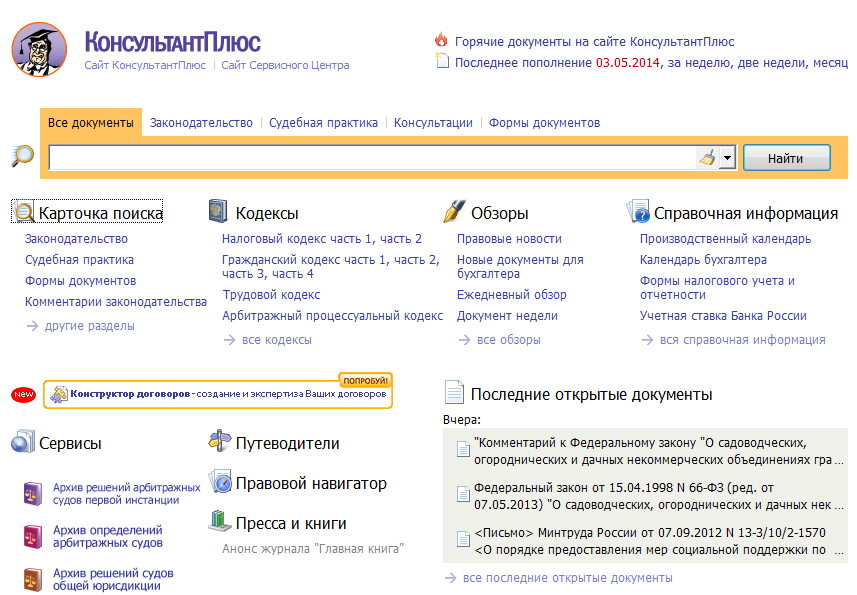Switch to the Судебная практика tab
The height and width of the screenshot is (595, 857).
pos(323,123)
